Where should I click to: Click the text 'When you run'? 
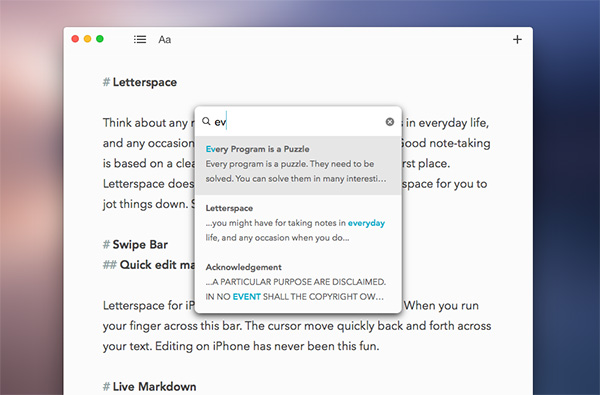tap(441, 305)
